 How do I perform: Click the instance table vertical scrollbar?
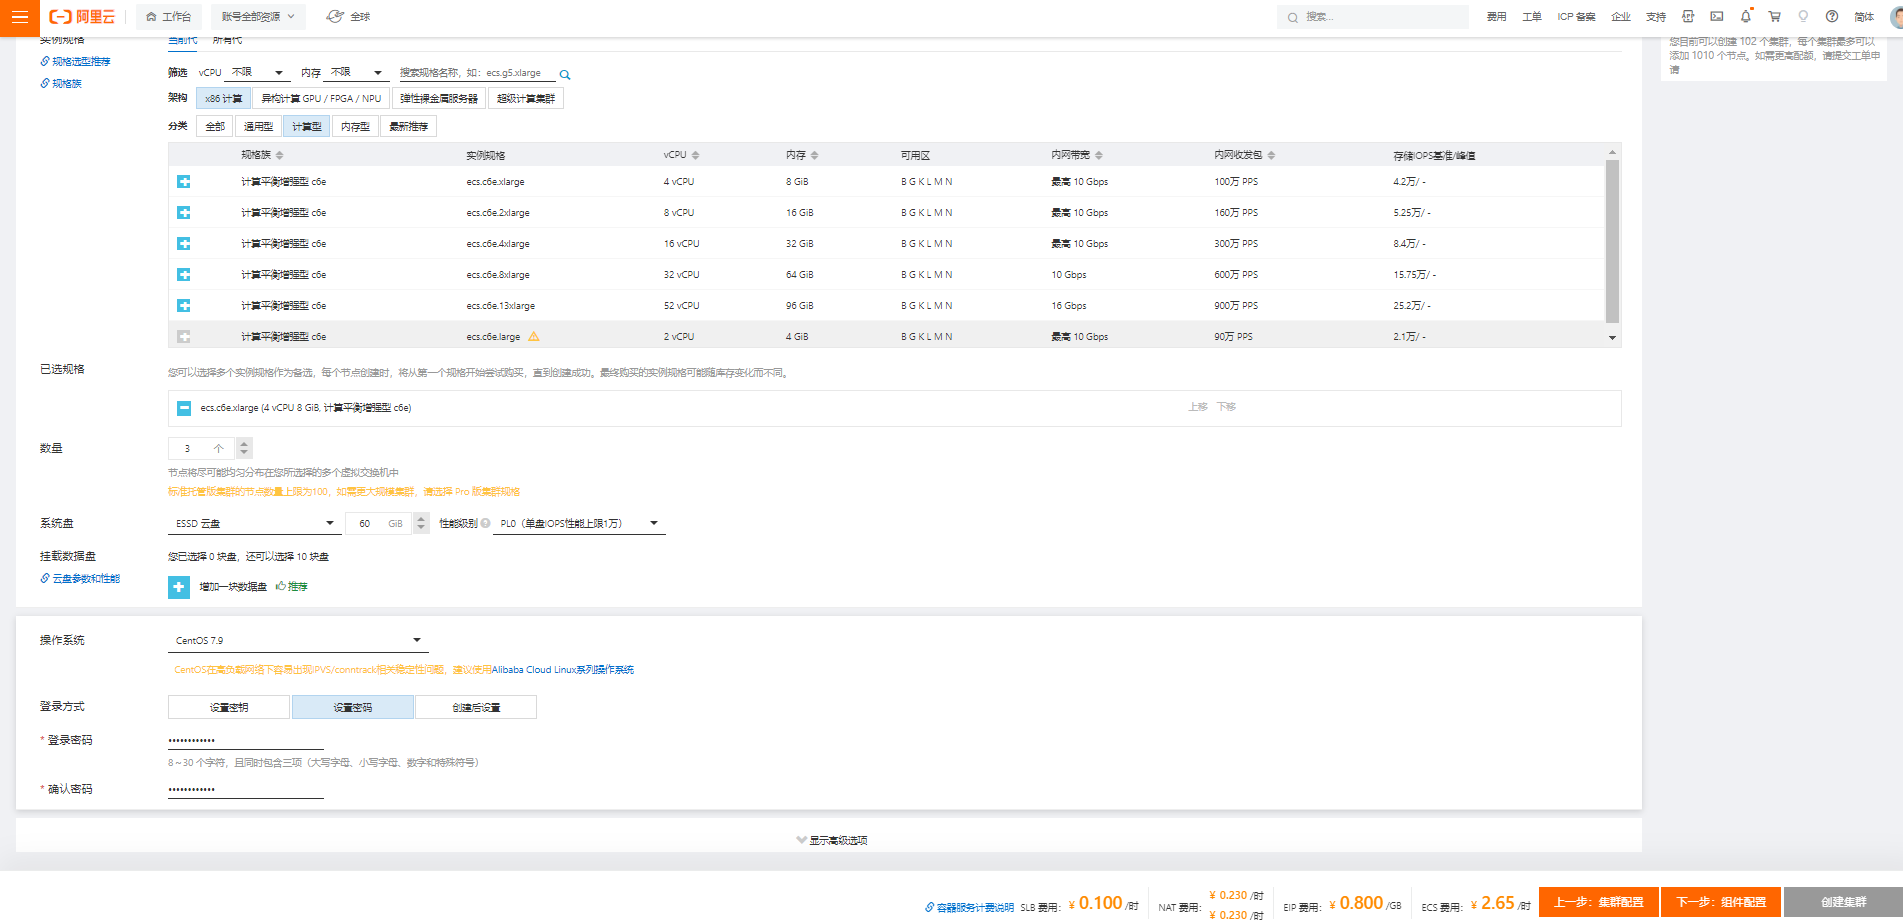coord(1612,241)
